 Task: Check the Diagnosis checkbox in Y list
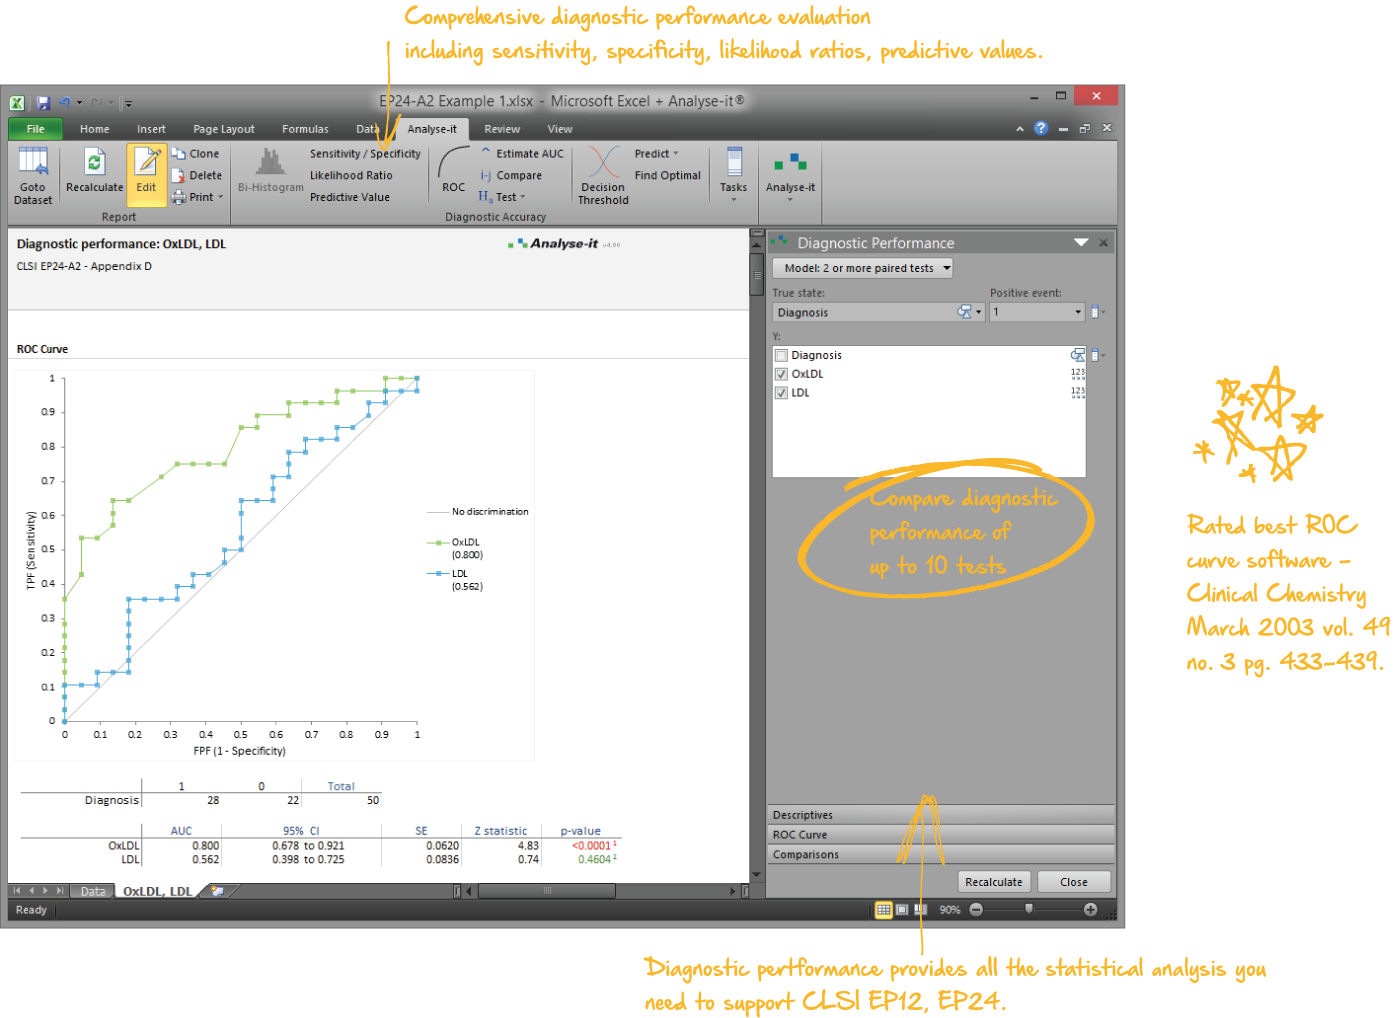tap(782, 355)
